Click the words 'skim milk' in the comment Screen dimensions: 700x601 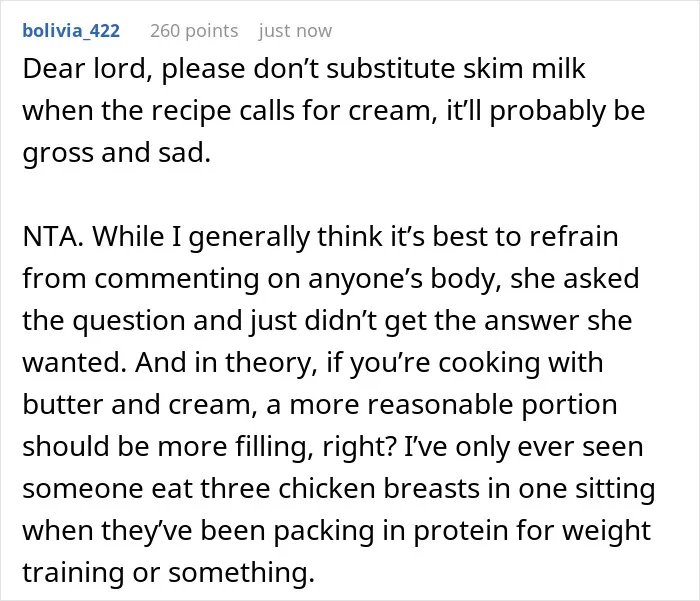[x=524, y=69]
